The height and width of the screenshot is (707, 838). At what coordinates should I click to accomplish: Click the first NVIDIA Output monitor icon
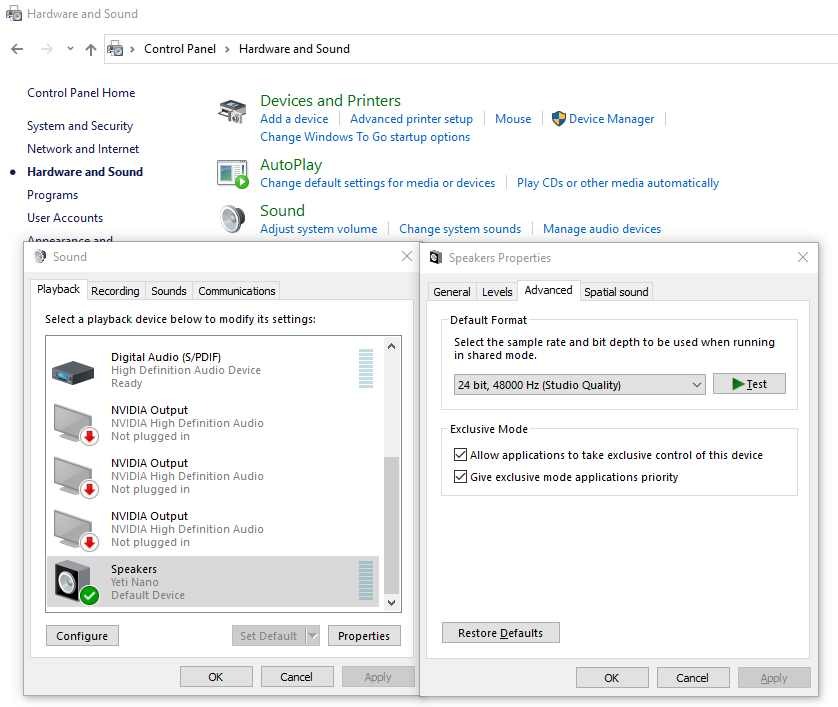pyautogui.click(x=74, y=423)
